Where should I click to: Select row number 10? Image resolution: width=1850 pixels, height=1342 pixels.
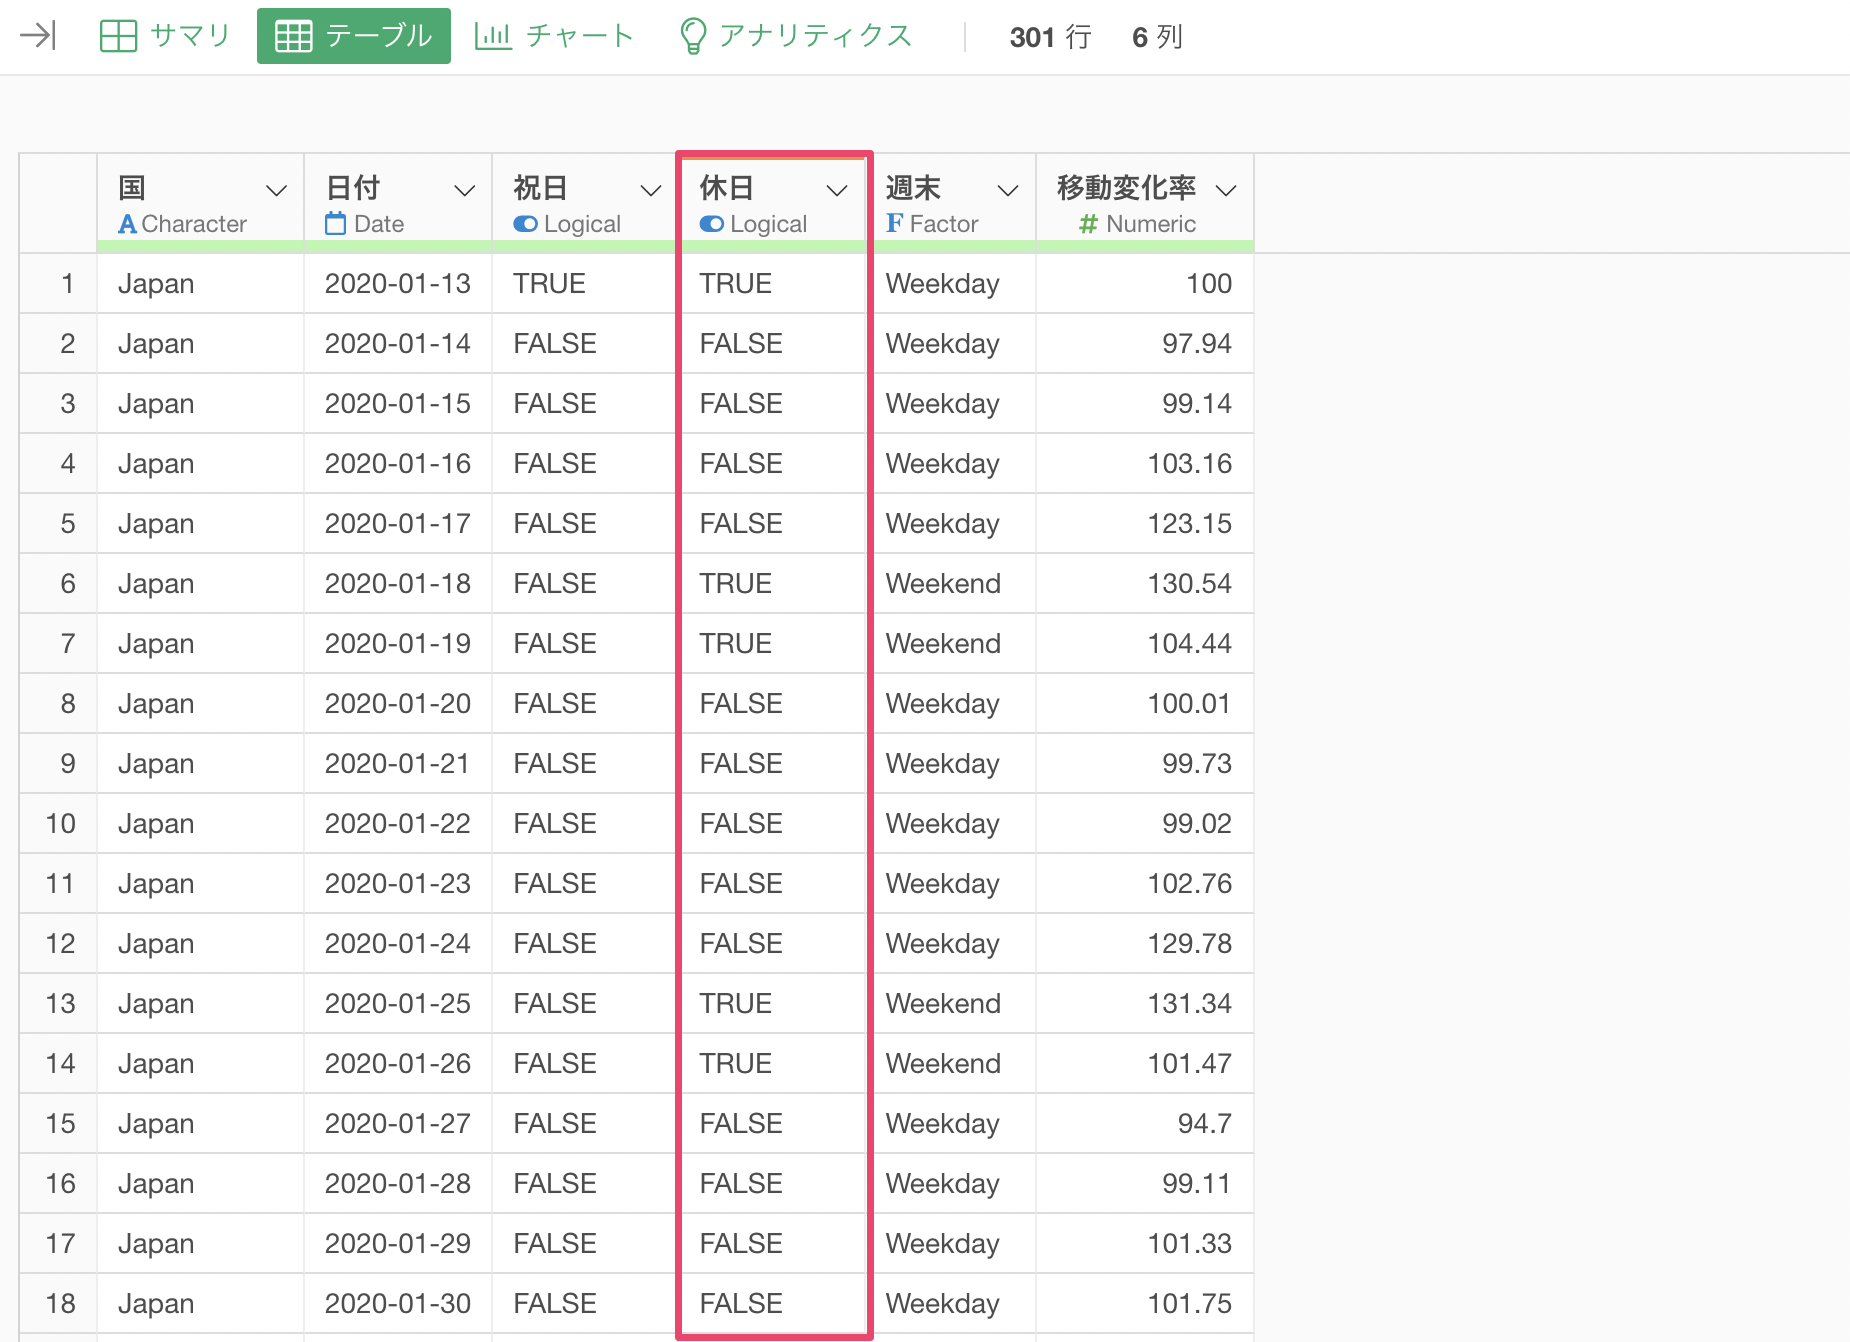pyautogui.click(x=59, y=824)
